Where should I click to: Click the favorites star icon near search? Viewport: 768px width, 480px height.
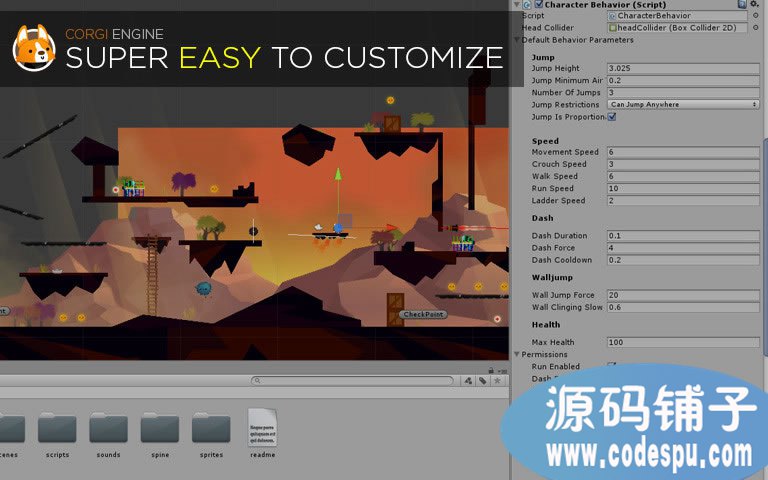pyautogui.click(x=498, y=381)
